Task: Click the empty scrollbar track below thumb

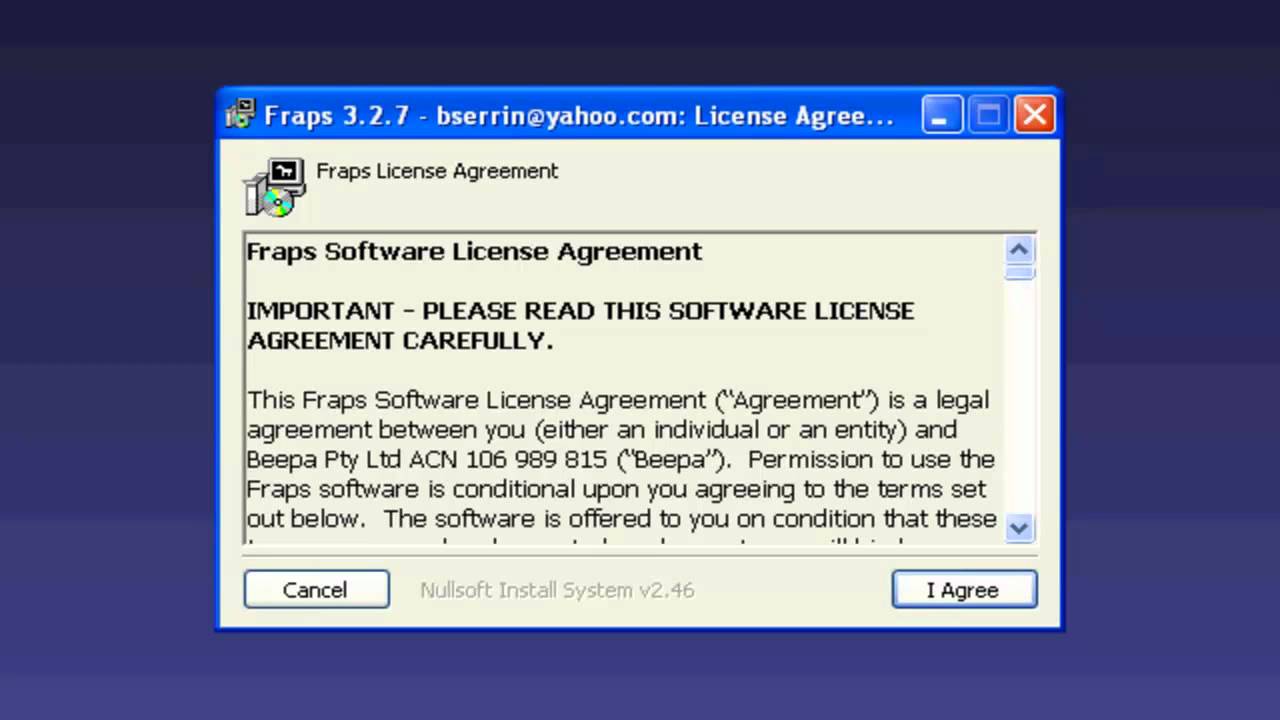Action: click(x=1019, y=397)
